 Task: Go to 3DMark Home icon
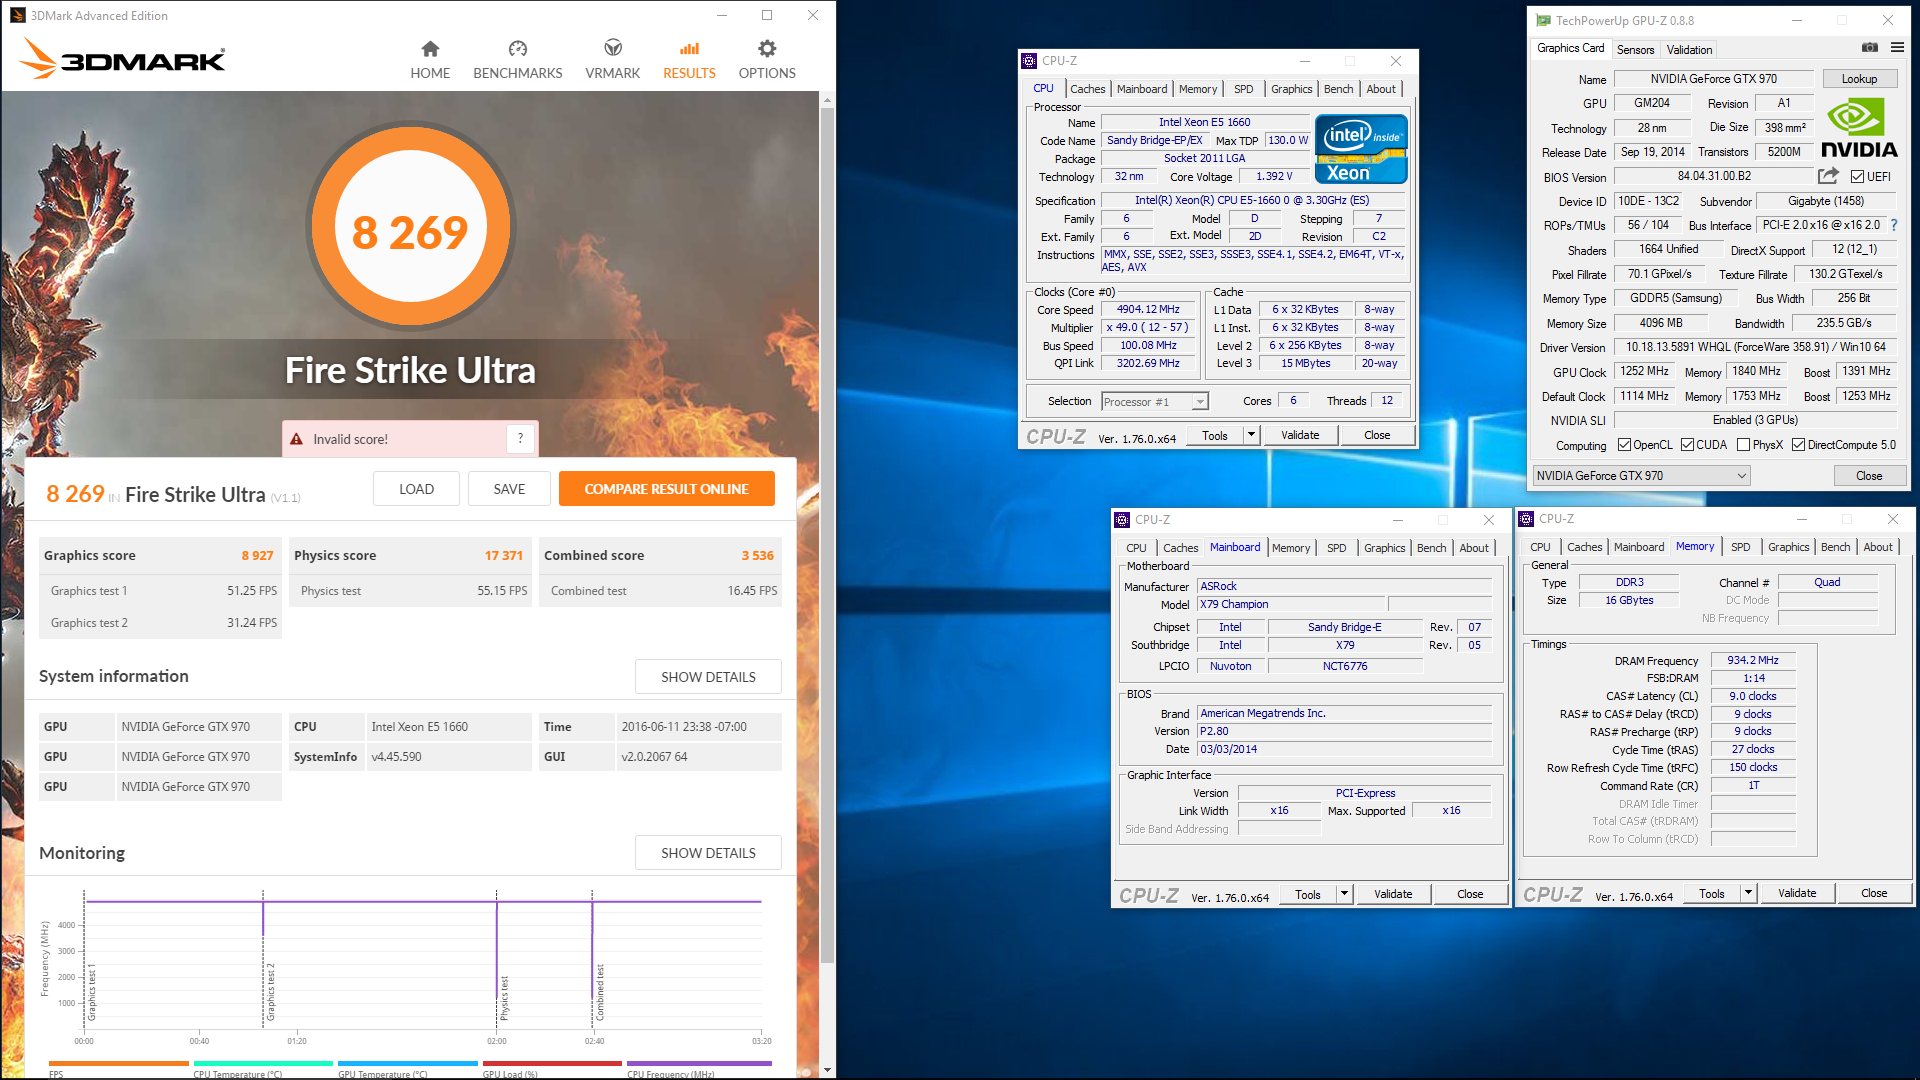click(430, 48)
